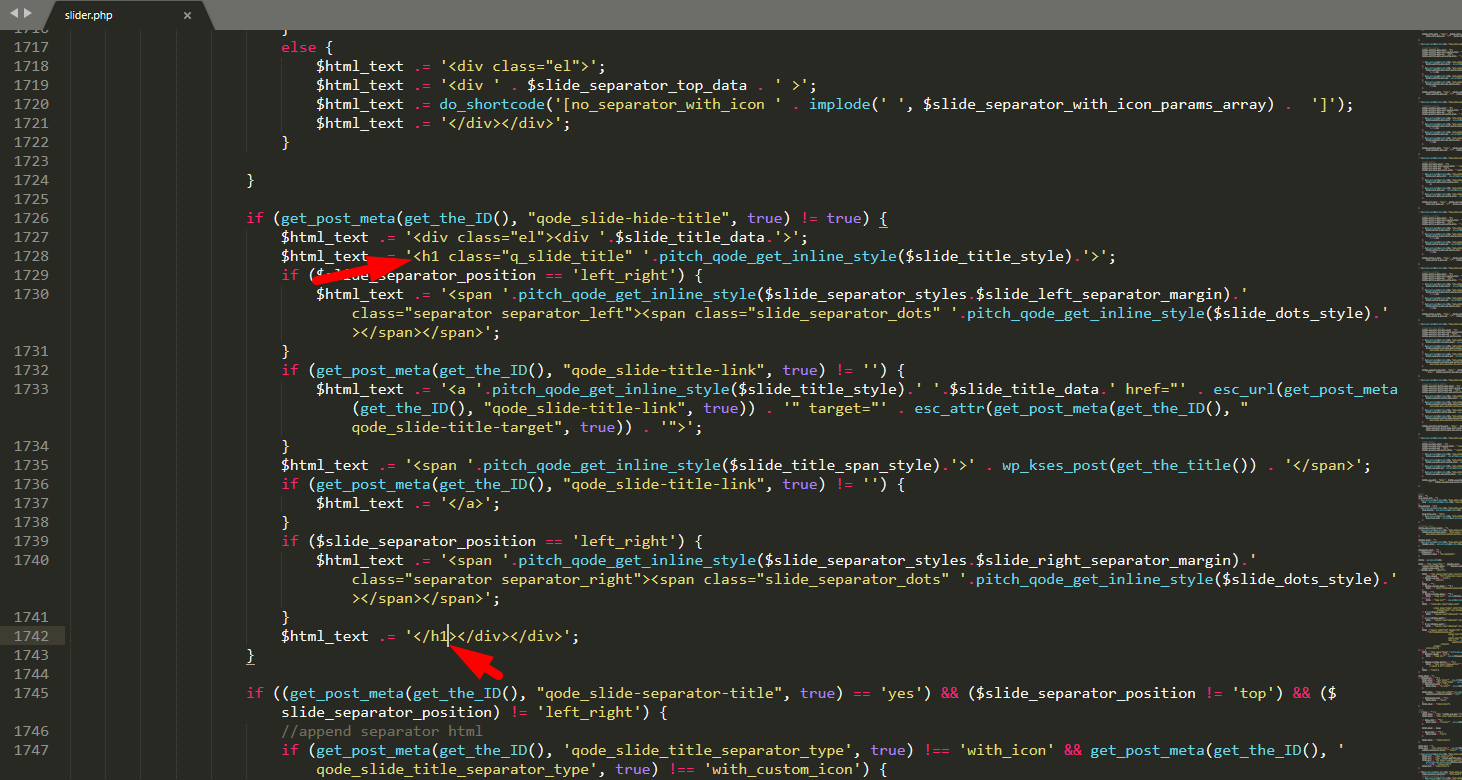
Task: Close the slider.php tab
Action: (187, 15)
